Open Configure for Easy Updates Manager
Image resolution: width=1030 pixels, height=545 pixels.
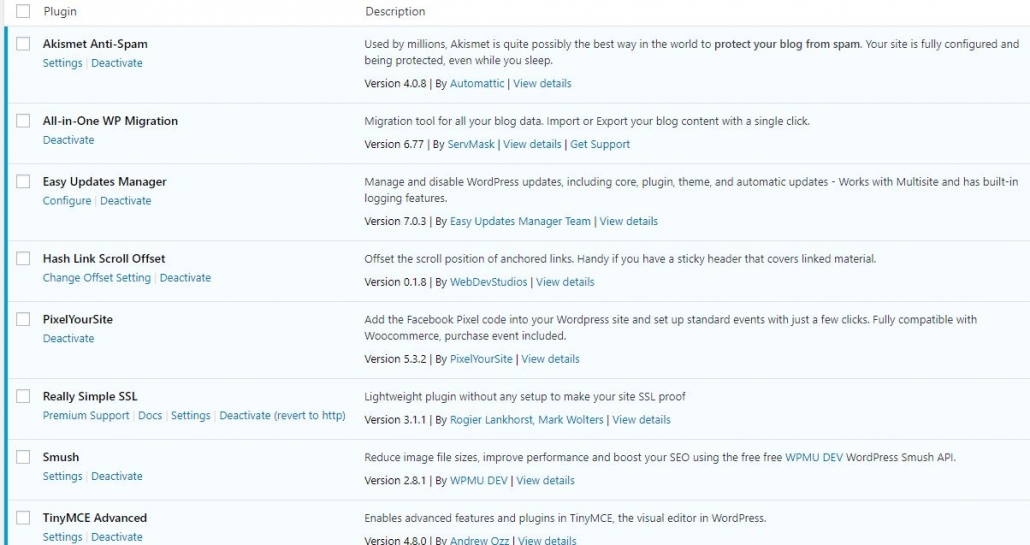click(x=67, y=200)
